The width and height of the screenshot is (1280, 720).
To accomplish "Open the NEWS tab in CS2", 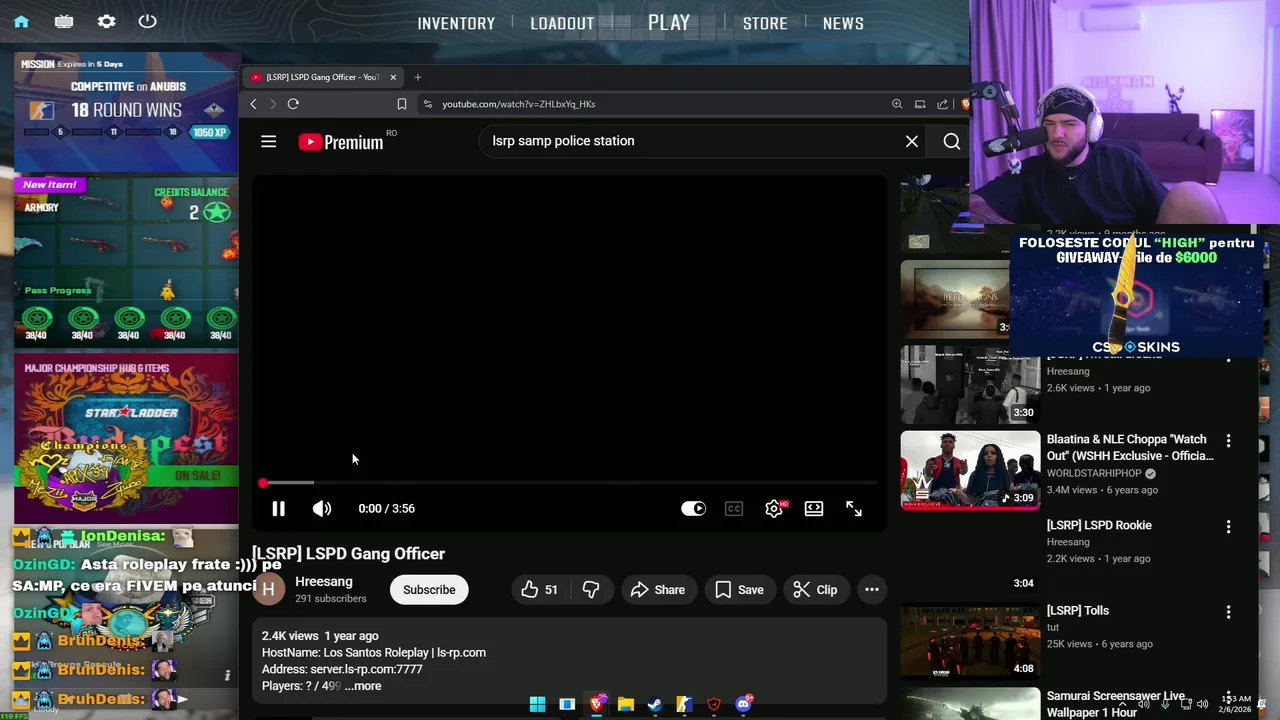I will 843,23.
